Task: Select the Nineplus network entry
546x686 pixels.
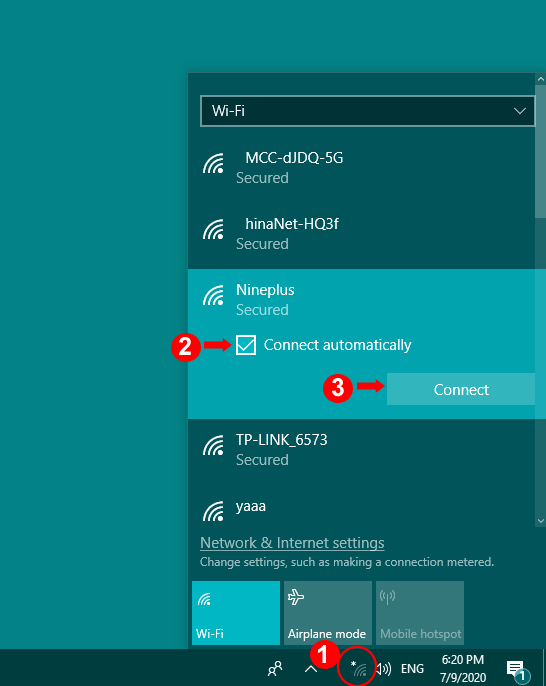Action: (361, 300)
